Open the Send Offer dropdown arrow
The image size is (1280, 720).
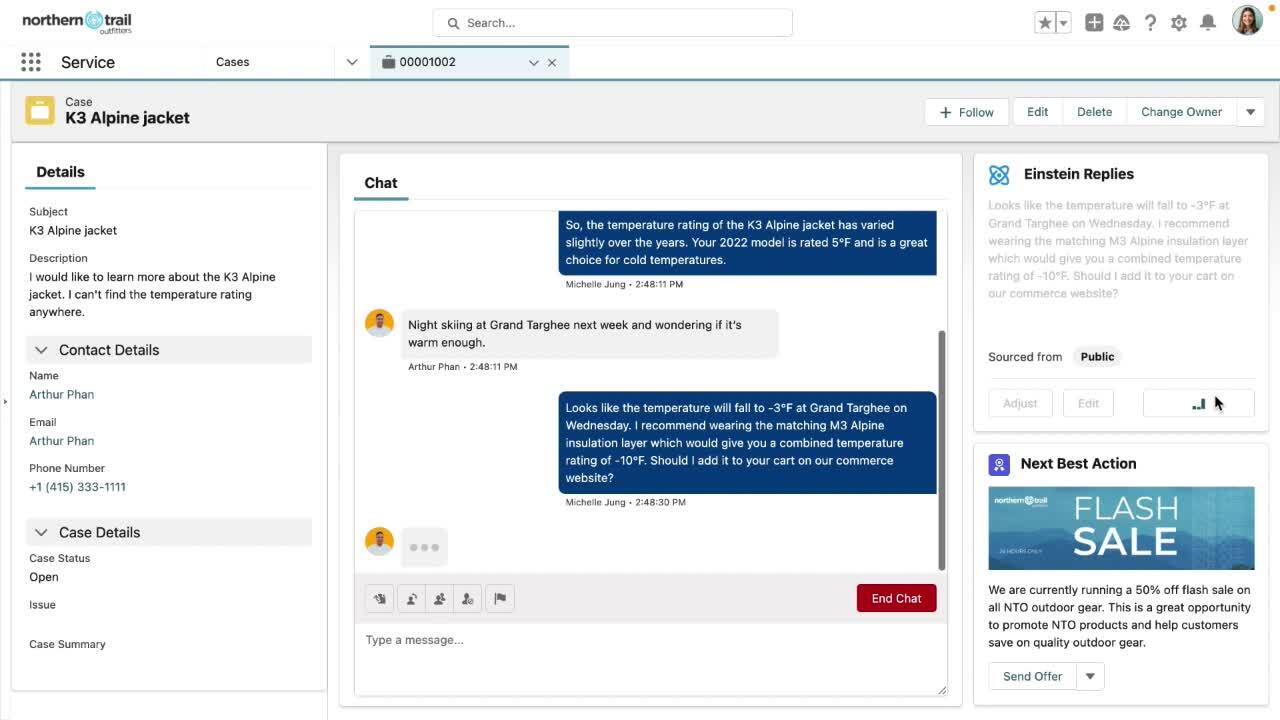[x=1090, y=677]
